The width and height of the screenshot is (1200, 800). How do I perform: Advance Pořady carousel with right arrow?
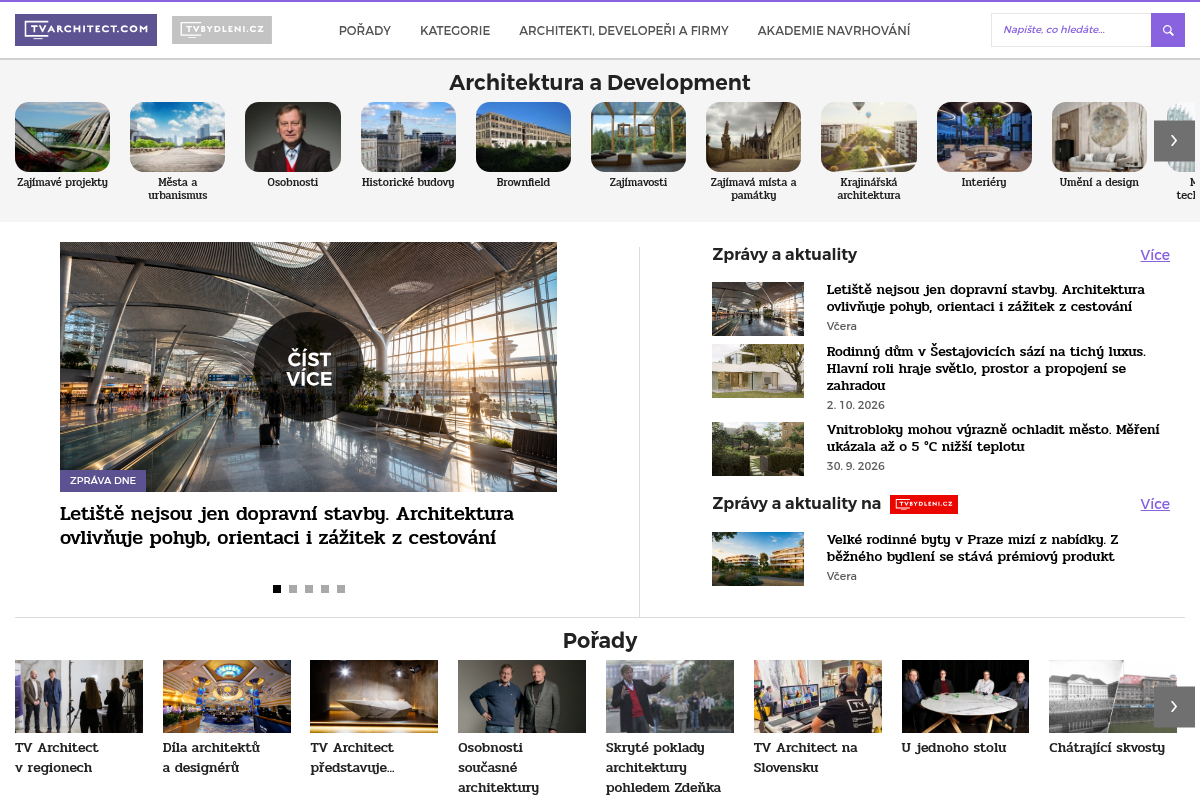(1174, 707)
